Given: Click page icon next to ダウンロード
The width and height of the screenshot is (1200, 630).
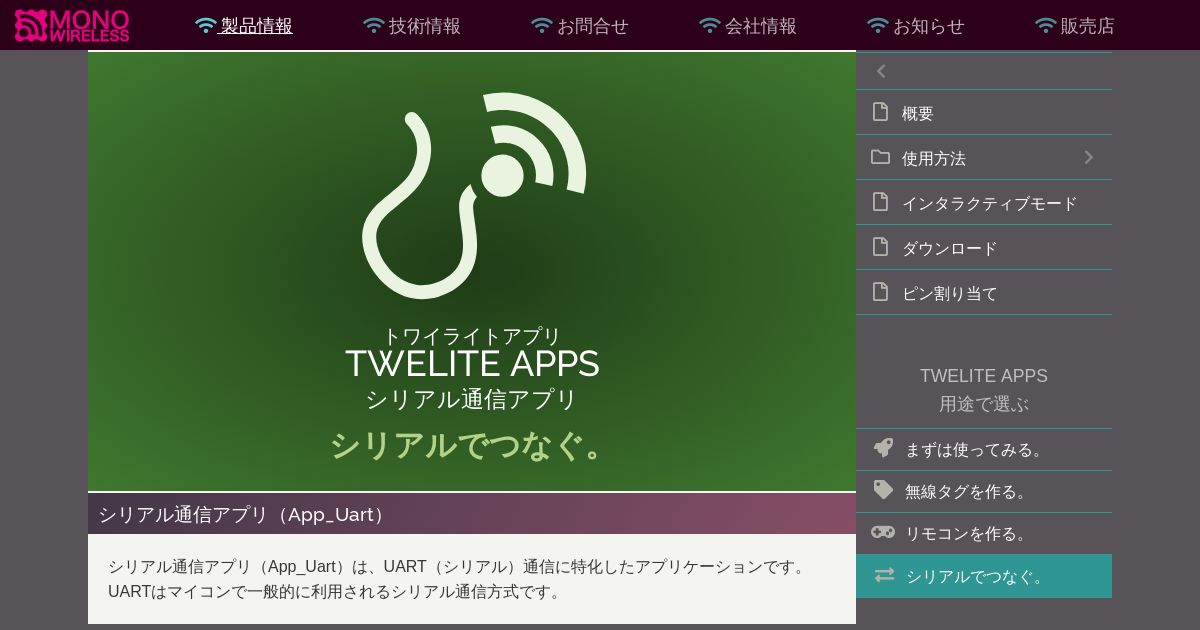Looking at the screenshot, I should [880, 247].
